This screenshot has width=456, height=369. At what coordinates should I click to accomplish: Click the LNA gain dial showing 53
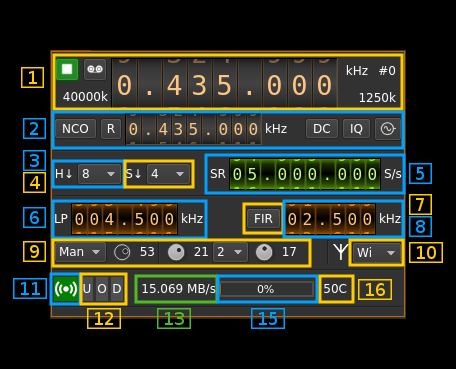pyautogui.click(x=122, y=252)
